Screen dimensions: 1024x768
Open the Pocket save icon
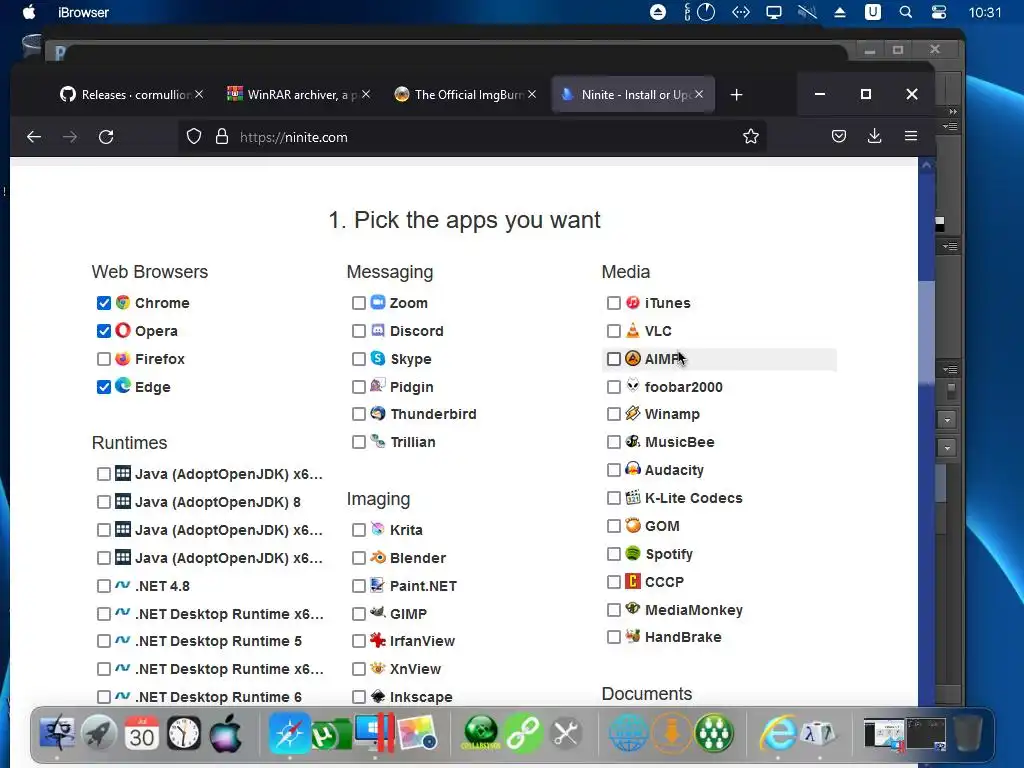tap(839, 136)
